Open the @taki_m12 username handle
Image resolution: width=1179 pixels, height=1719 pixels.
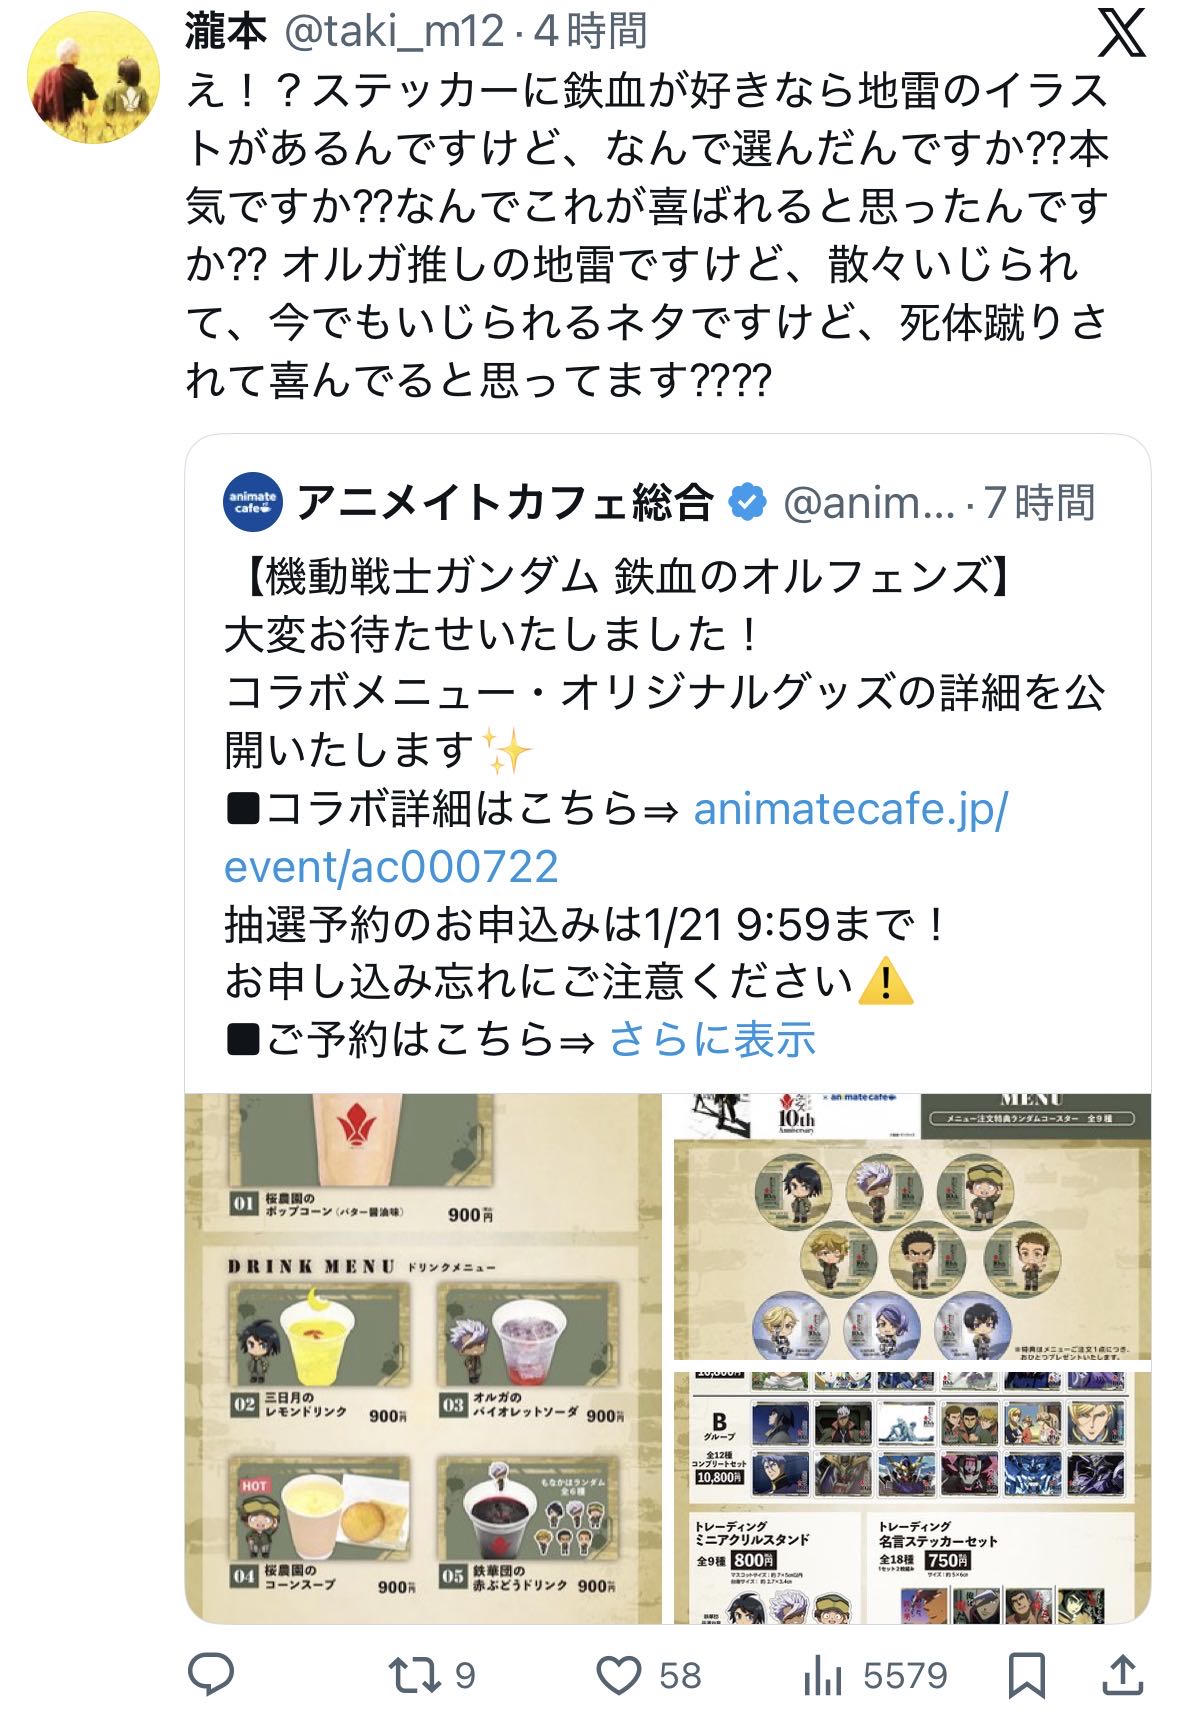(x=394, y=32)
